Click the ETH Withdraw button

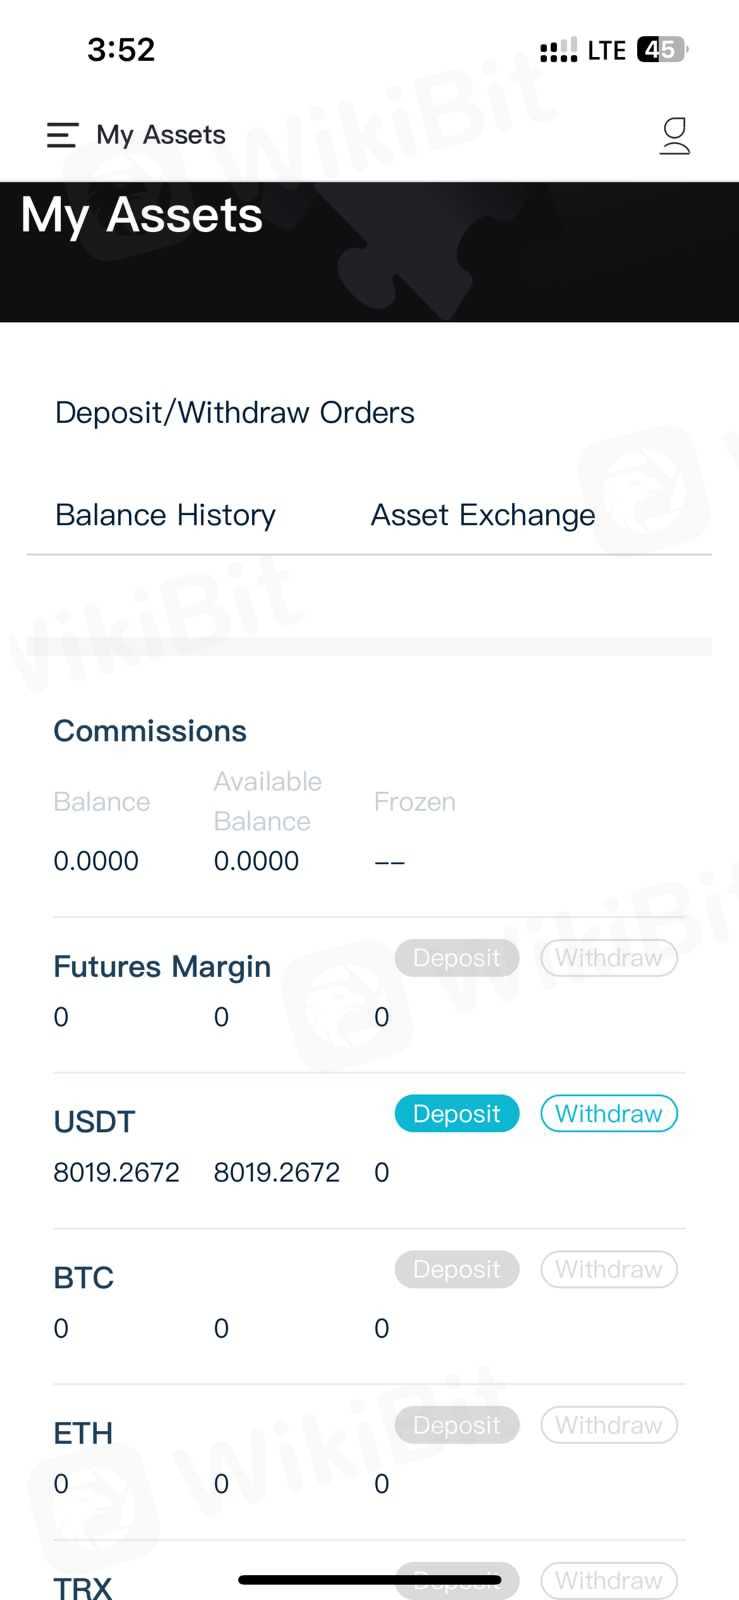click(608, 1425)
